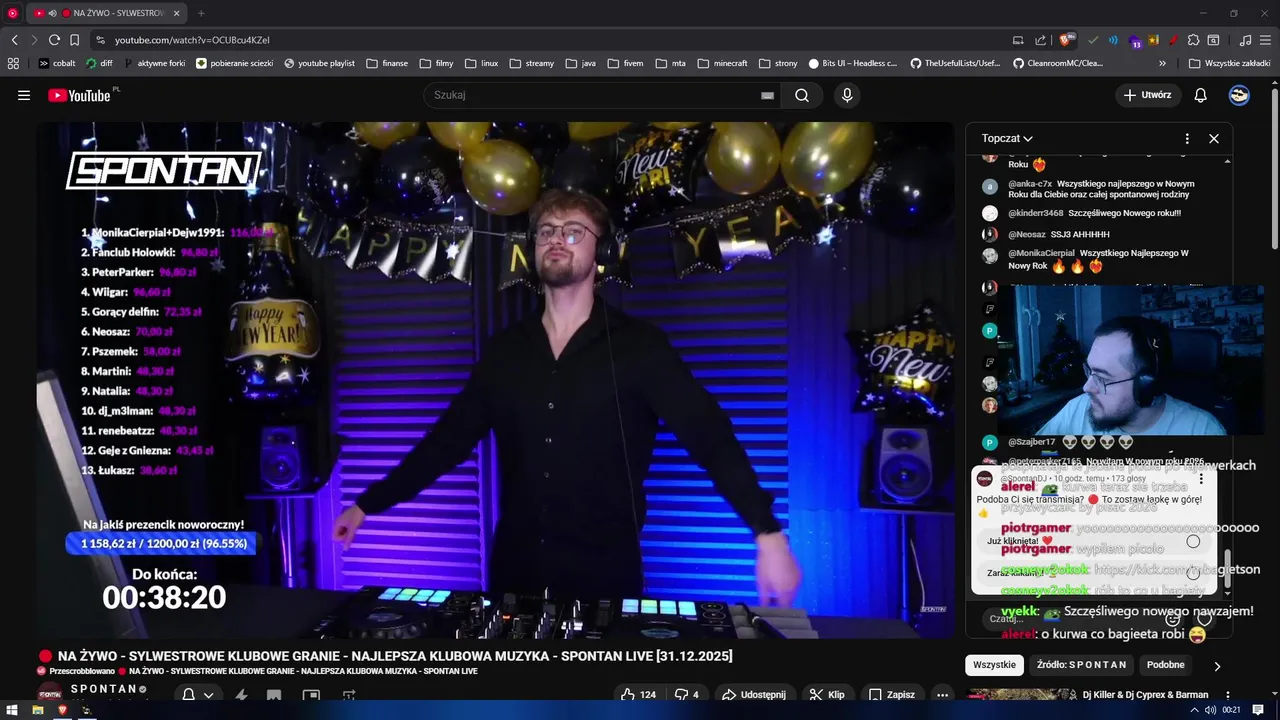
Task: Open YouTube notifications bell
Action: [1201, 95]
